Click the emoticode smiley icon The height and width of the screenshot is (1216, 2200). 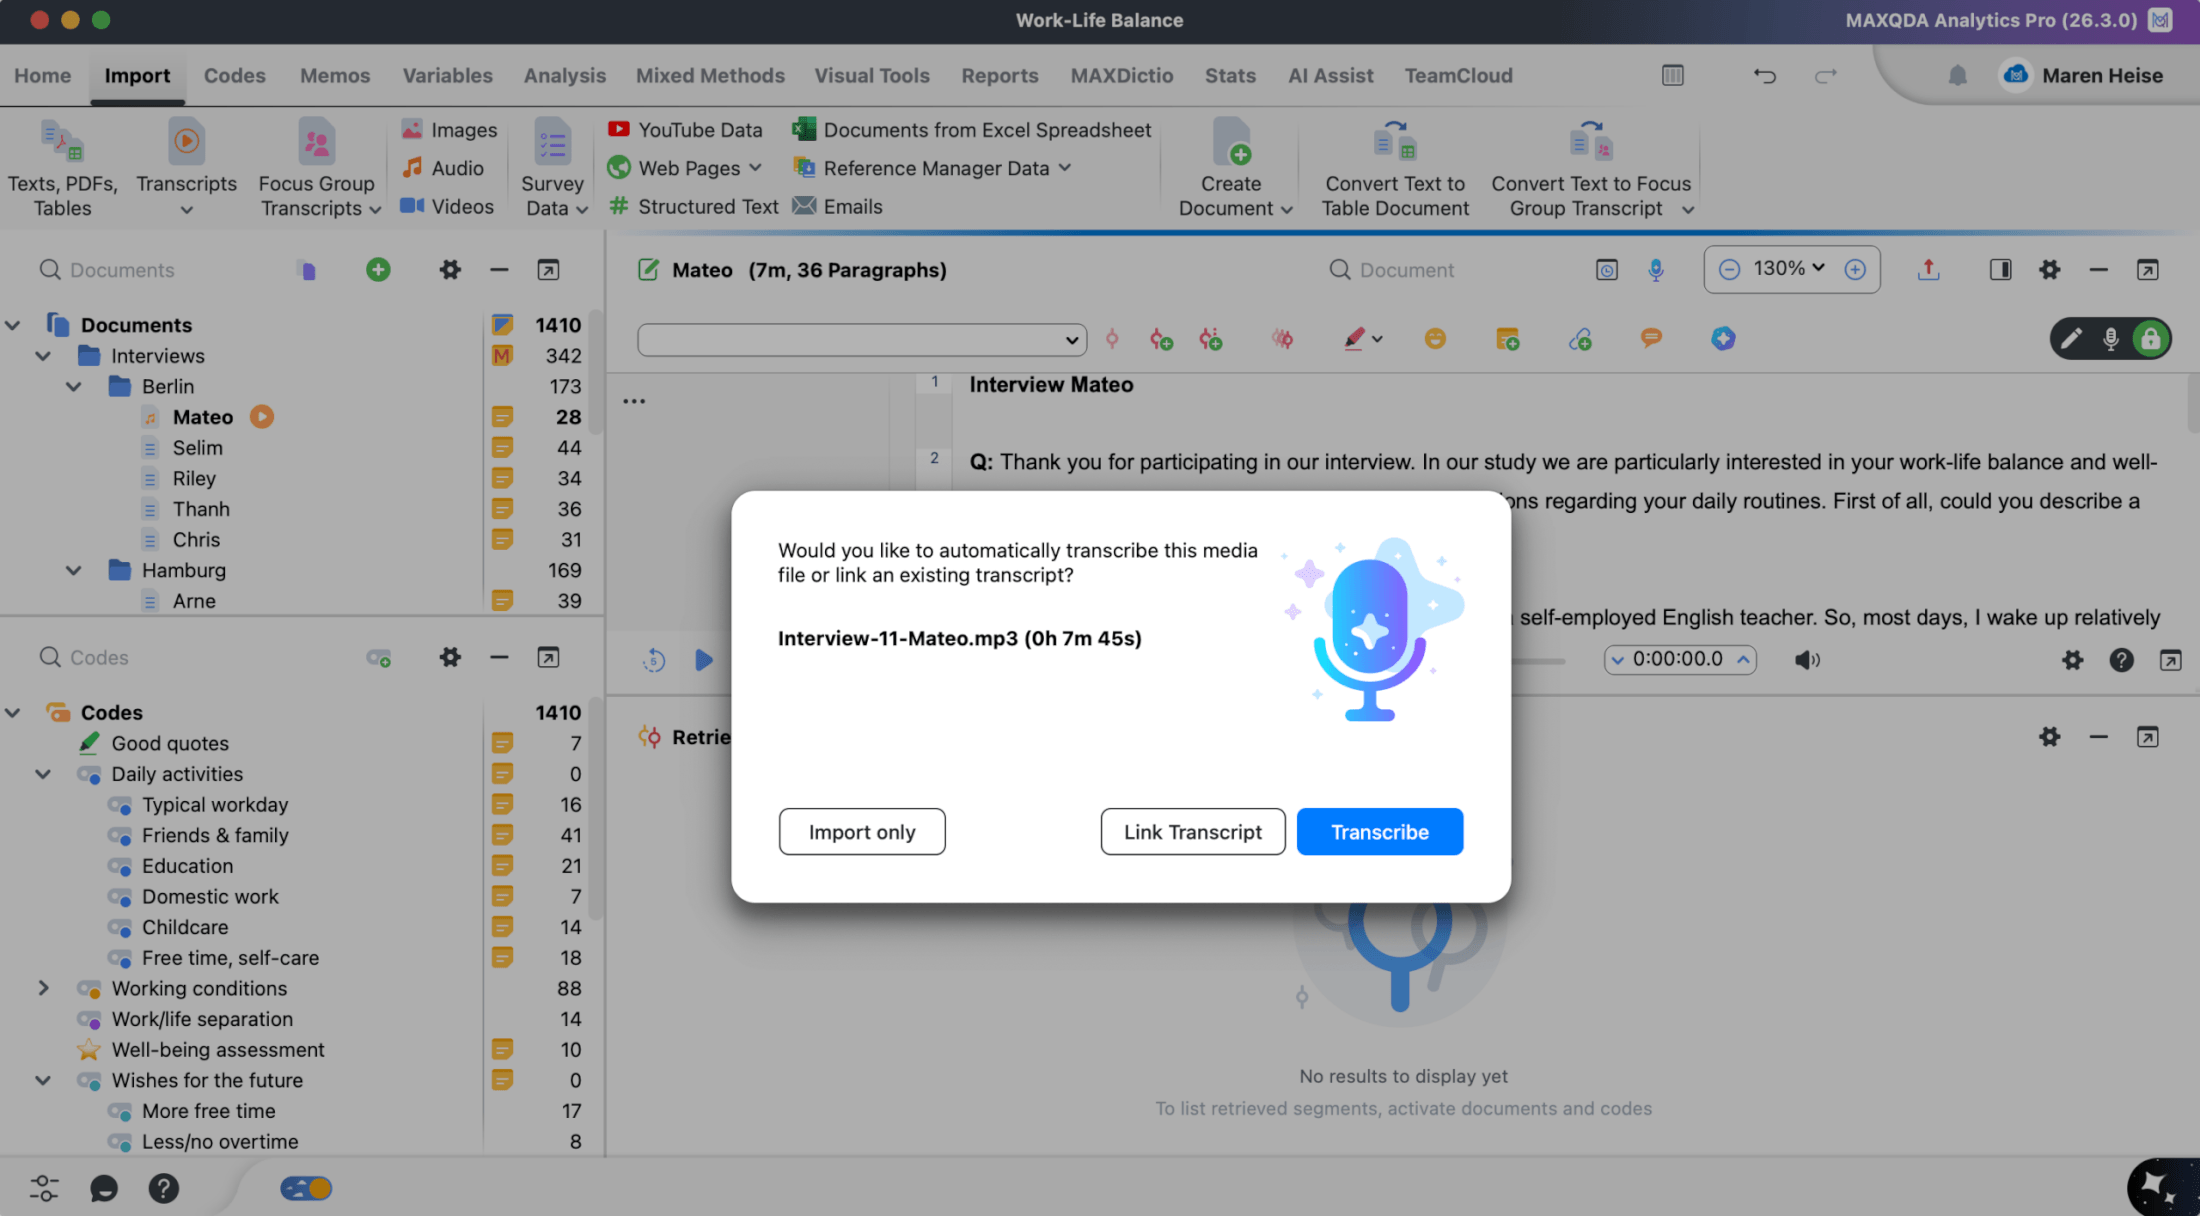point(1435,339)
